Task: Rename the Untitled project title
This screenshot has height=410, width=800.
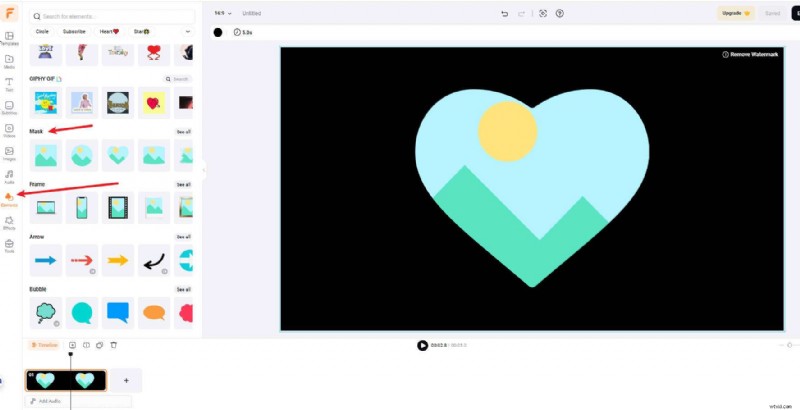Action: [252, 13]
